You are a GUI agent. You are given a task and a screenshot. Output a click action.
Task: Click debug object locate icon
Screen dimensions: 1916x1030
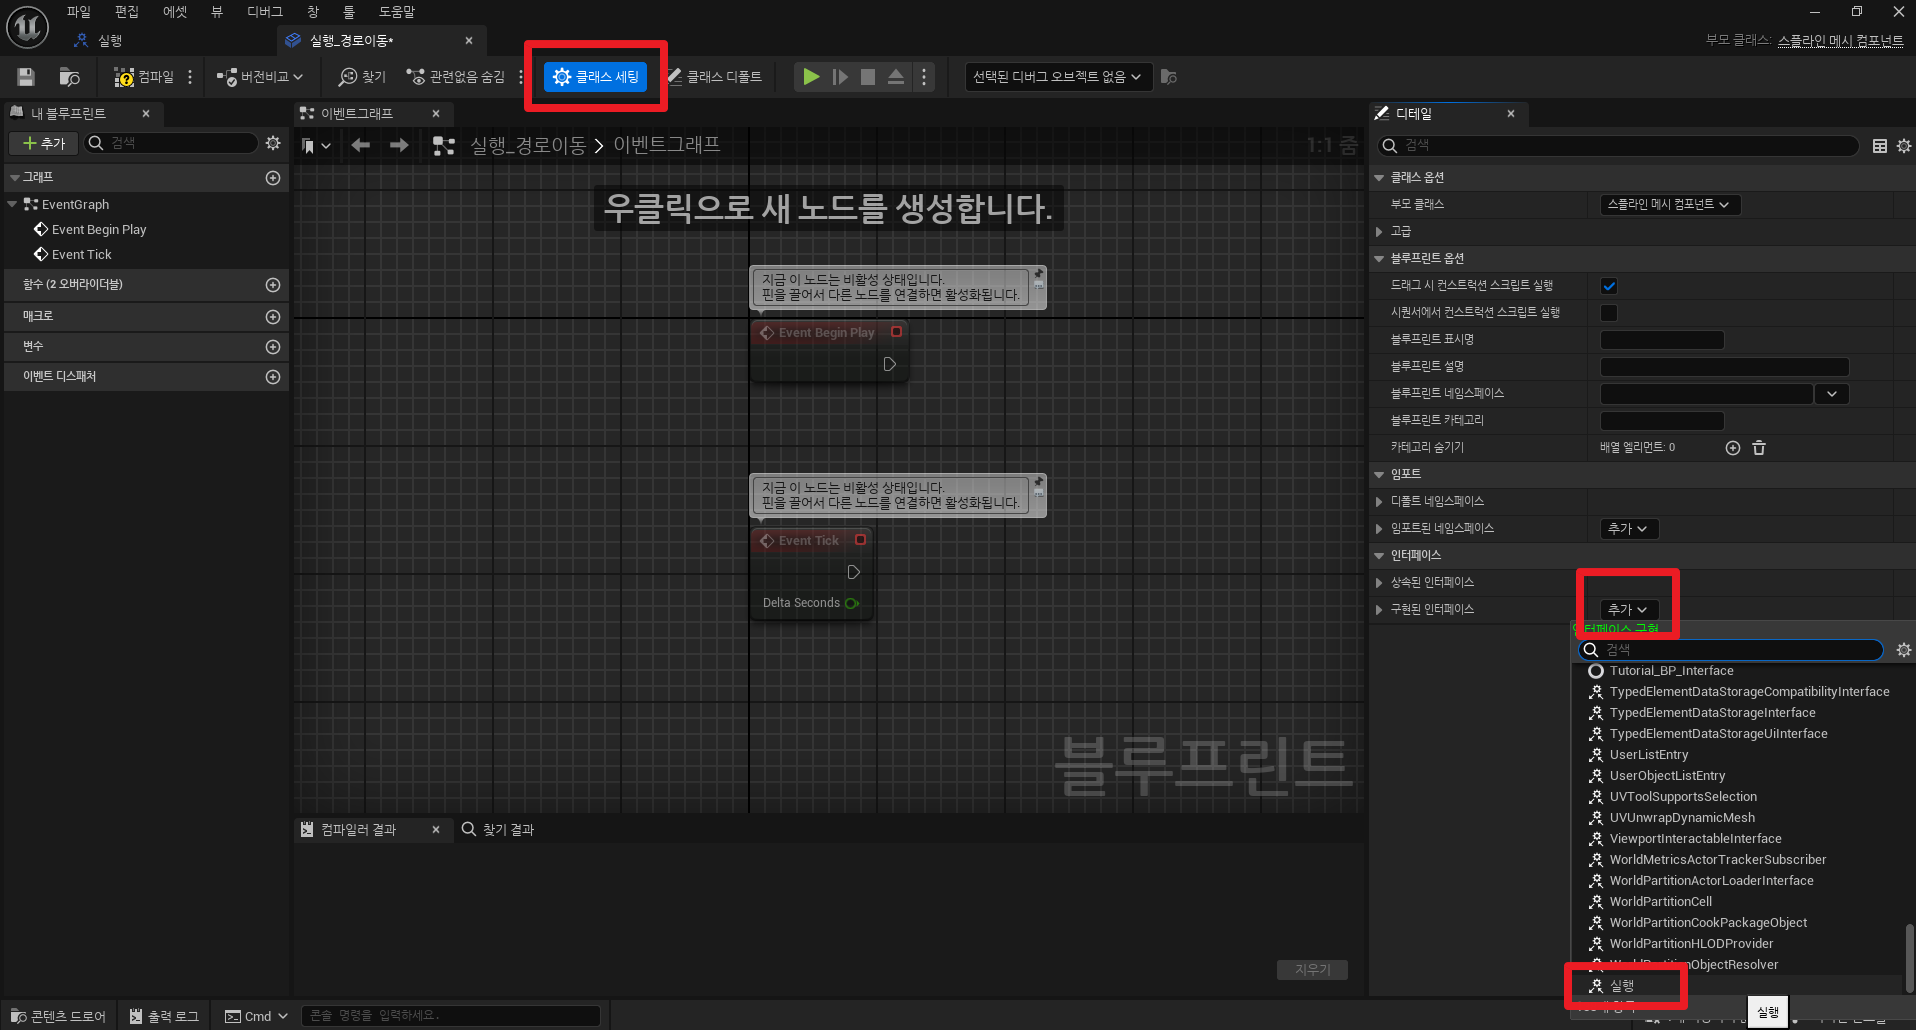point(1169,77)
